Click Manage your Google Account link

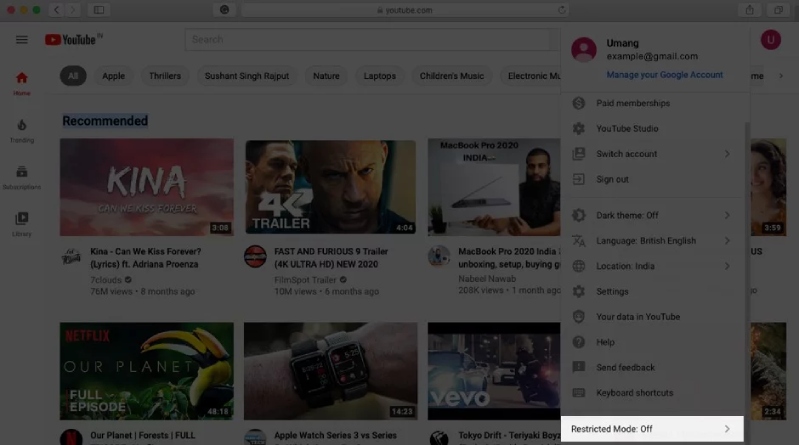(x=664, y=75)
